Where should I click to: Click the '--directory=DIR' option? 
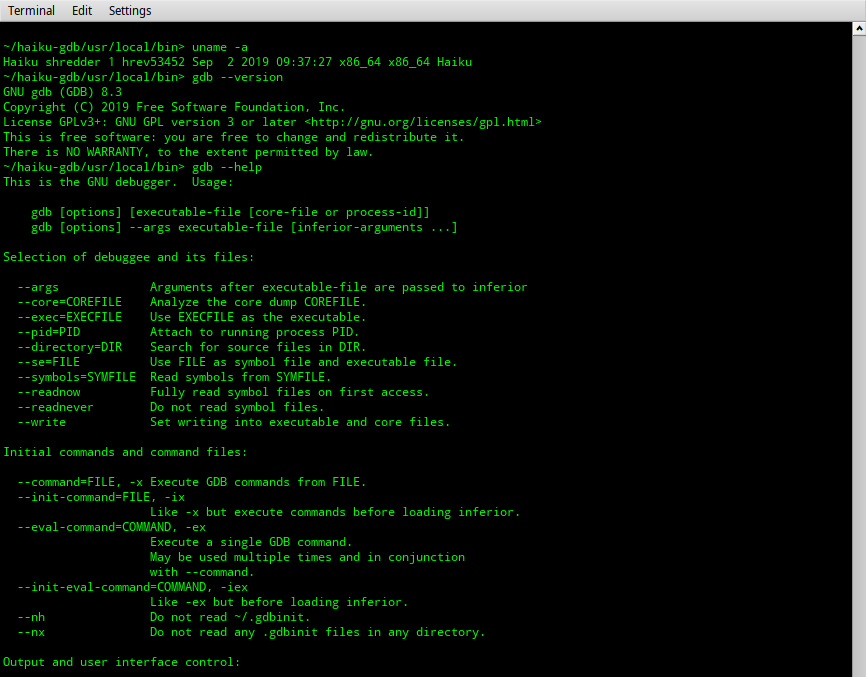coord(70,347)
